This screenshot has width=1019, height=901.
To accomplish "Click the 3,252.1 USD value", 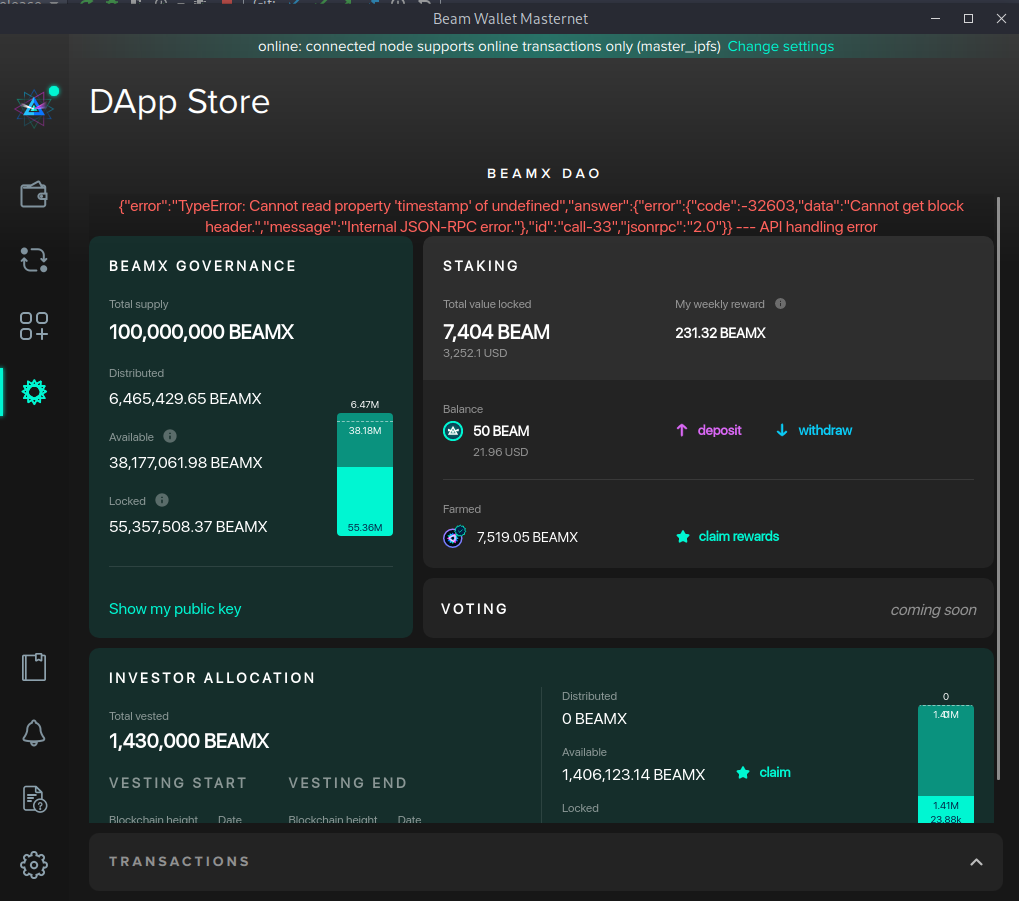I will click(x=475, y=353).
